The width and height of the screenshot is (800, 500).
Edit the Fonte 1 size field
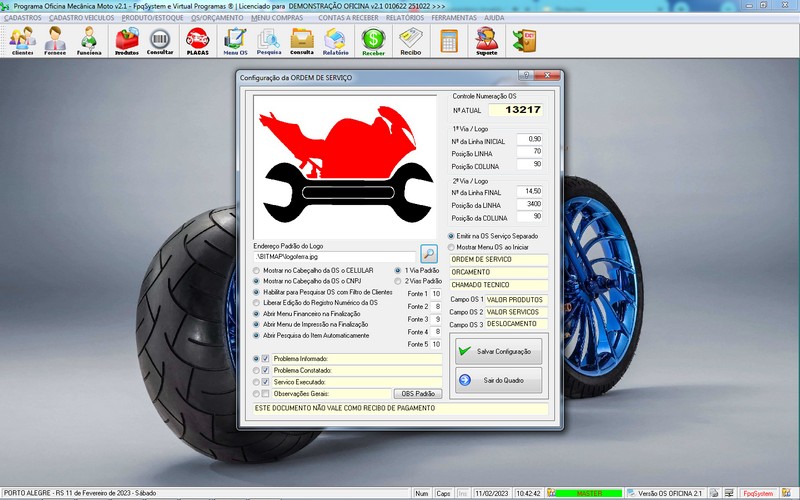[435, 294]
